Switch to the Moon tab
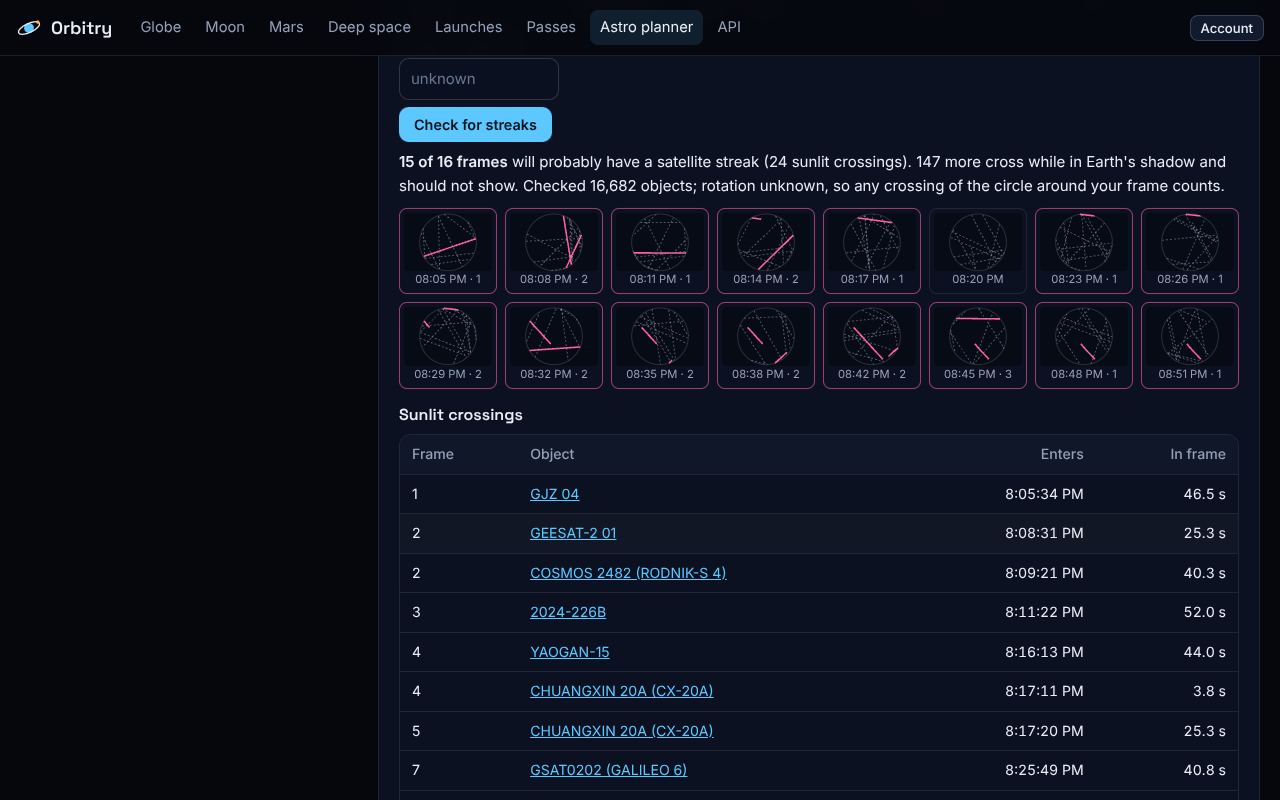The height and width of the screenshot is (800, 1280). pos(225,27)
